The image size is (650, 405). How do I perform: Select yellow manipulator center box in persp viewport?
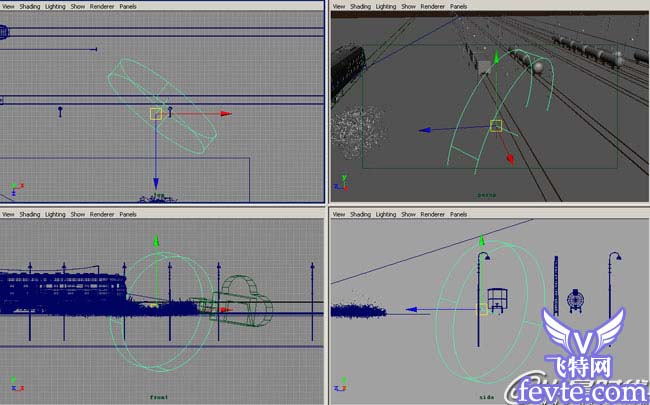click(496, 126)
